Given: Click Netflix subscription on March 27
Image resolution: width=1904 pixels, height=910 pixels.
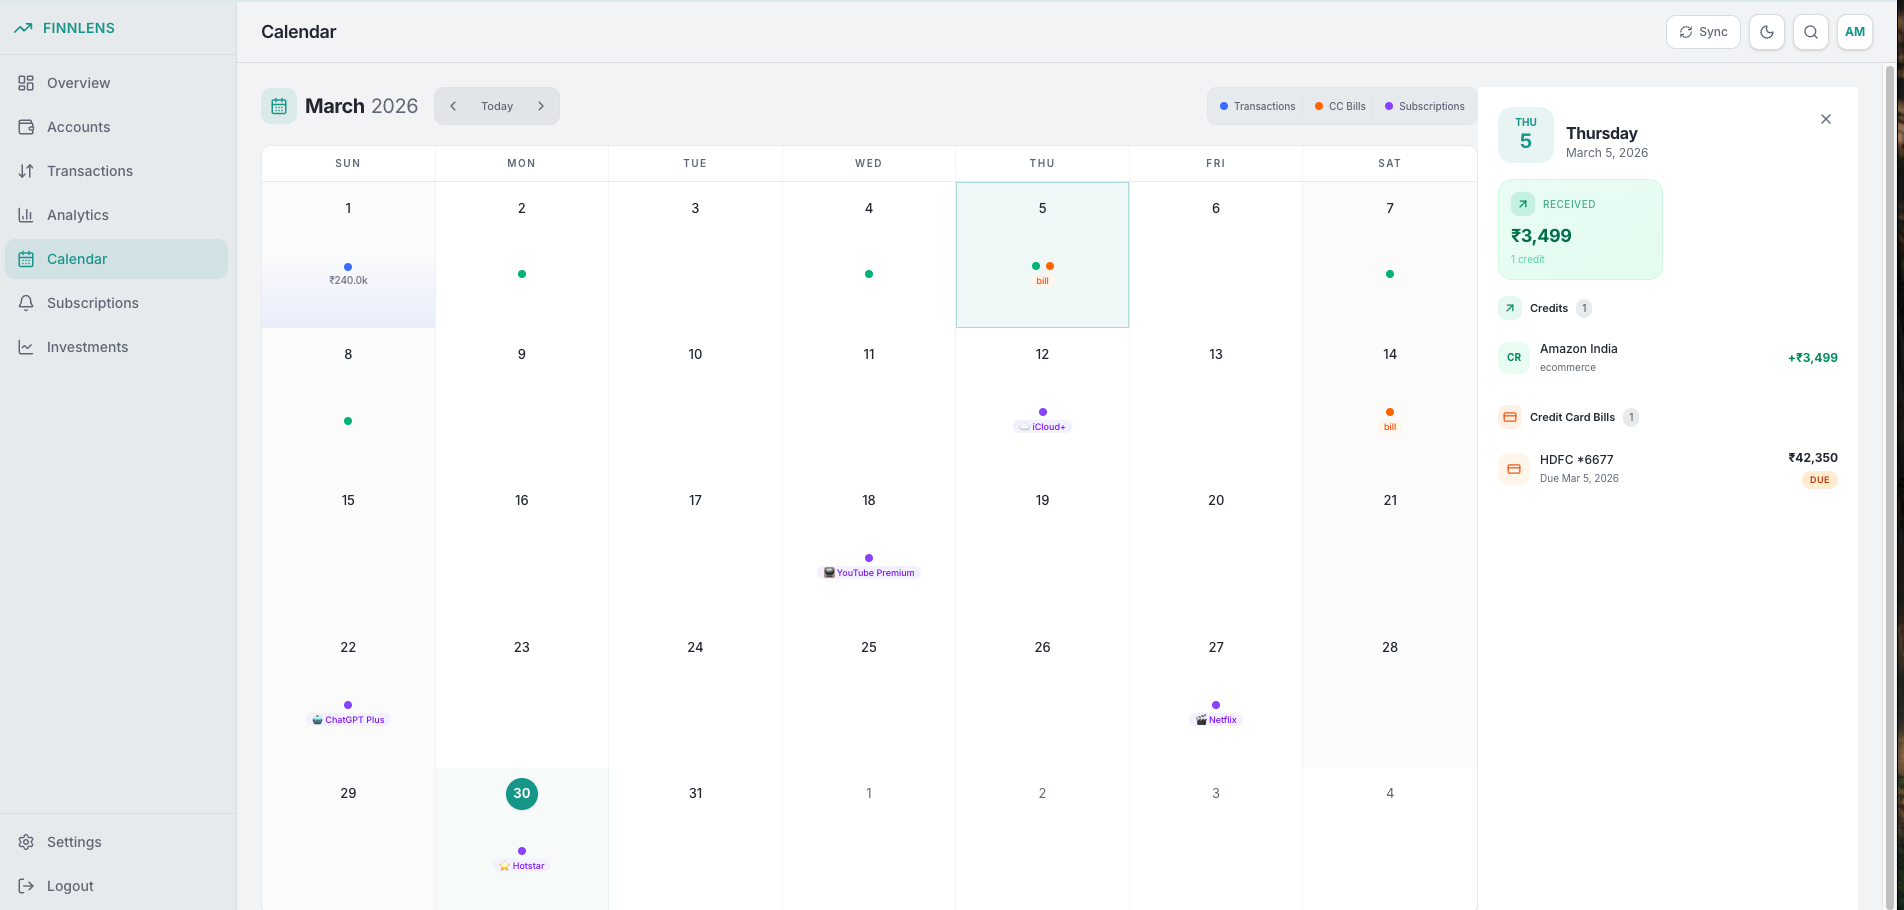Looking at the screenshot, I should click(1216, 720).
